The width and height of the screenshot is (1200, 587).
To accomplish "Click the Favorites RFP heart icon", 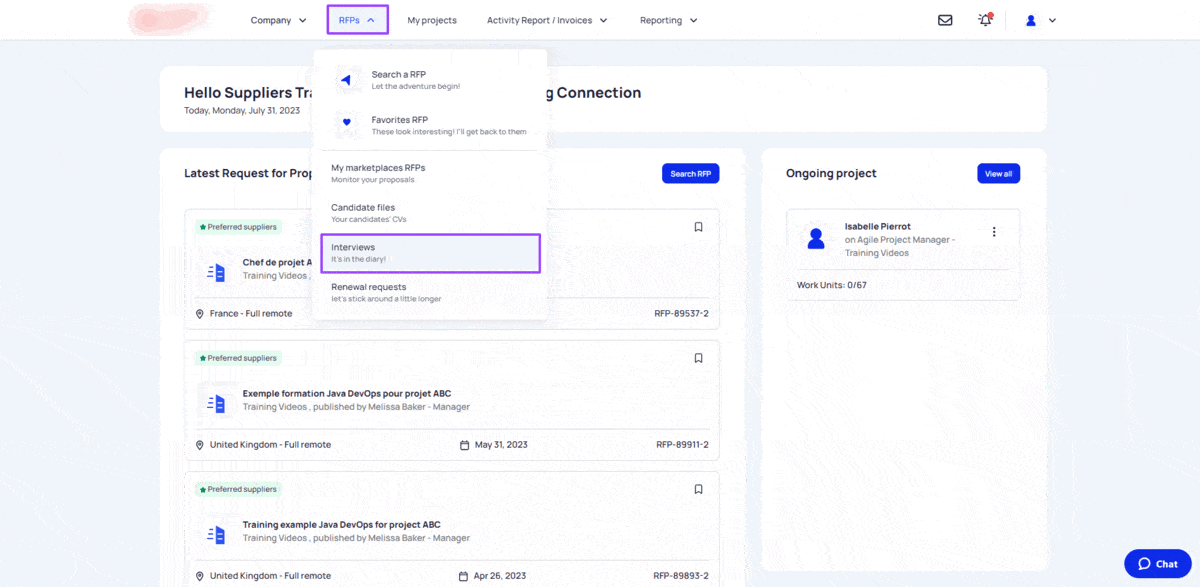I will coord(346,124).
